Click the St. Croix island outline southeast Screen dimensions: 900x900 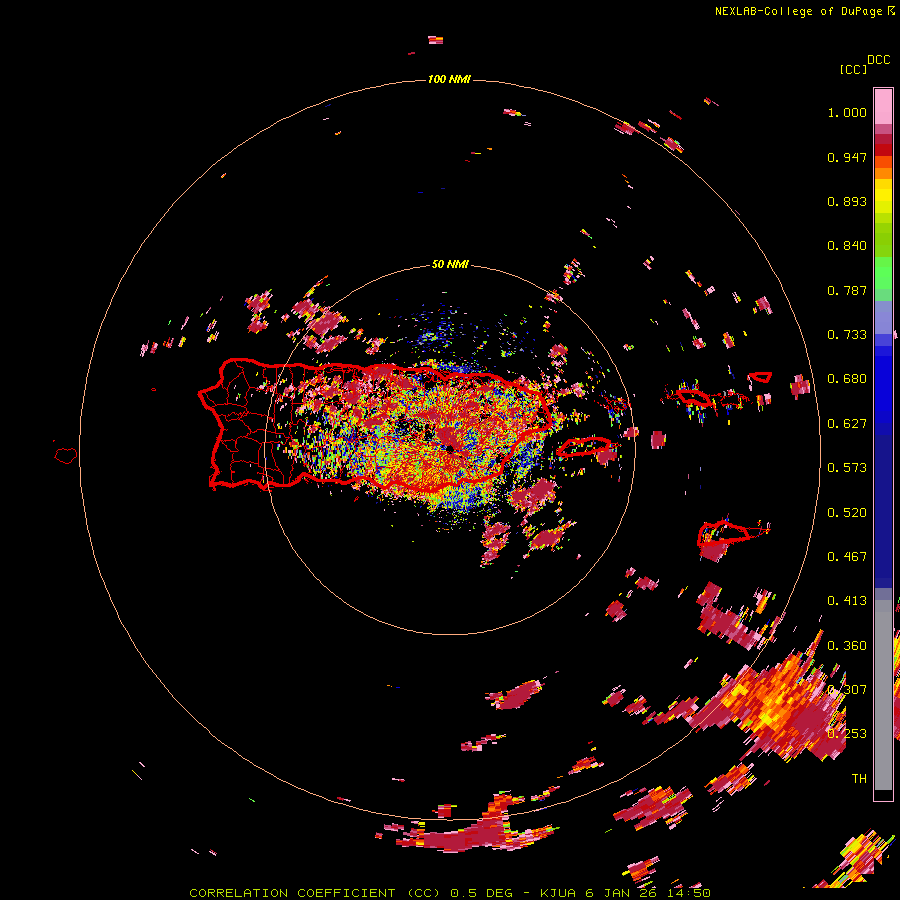733,533
